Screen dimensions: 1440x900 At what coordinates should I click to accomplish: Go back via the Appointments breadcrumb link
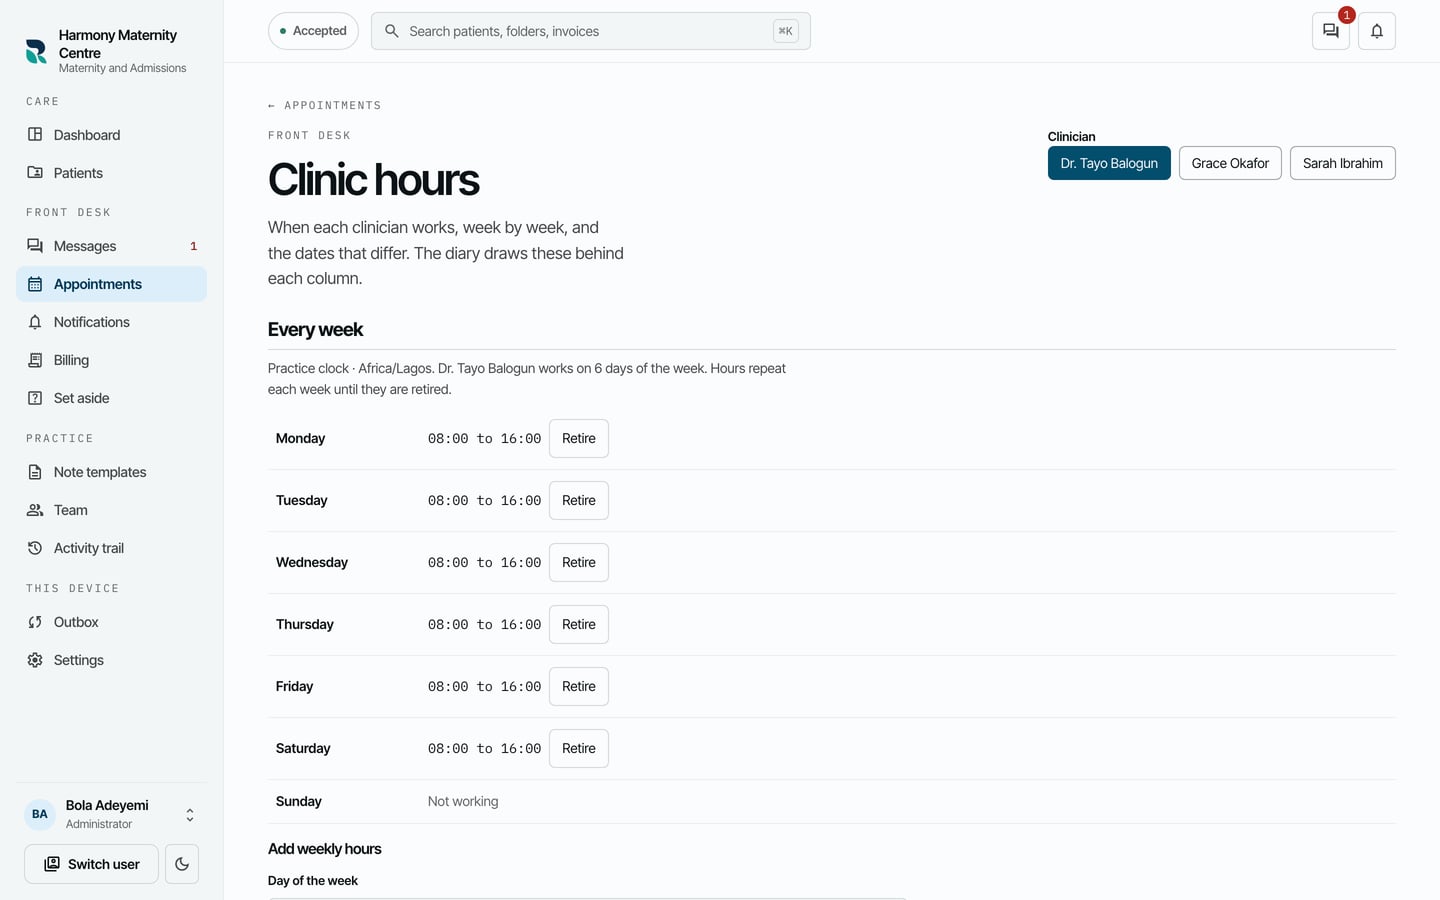tap(325, 105)
